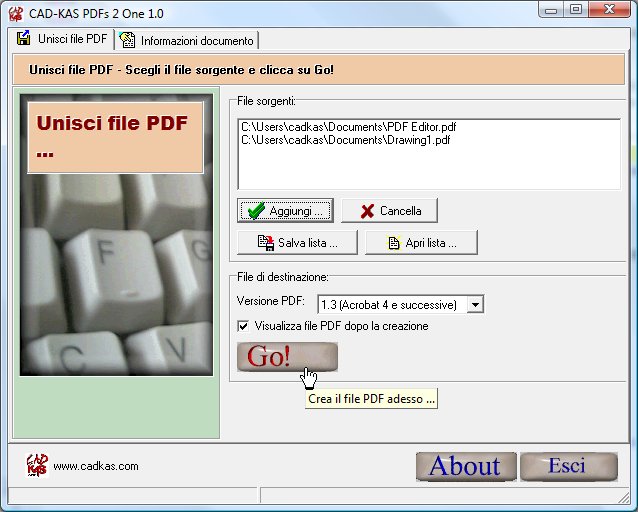638x512 pixels.
Task: Click the red X Cancella icon
Action: 367,211
